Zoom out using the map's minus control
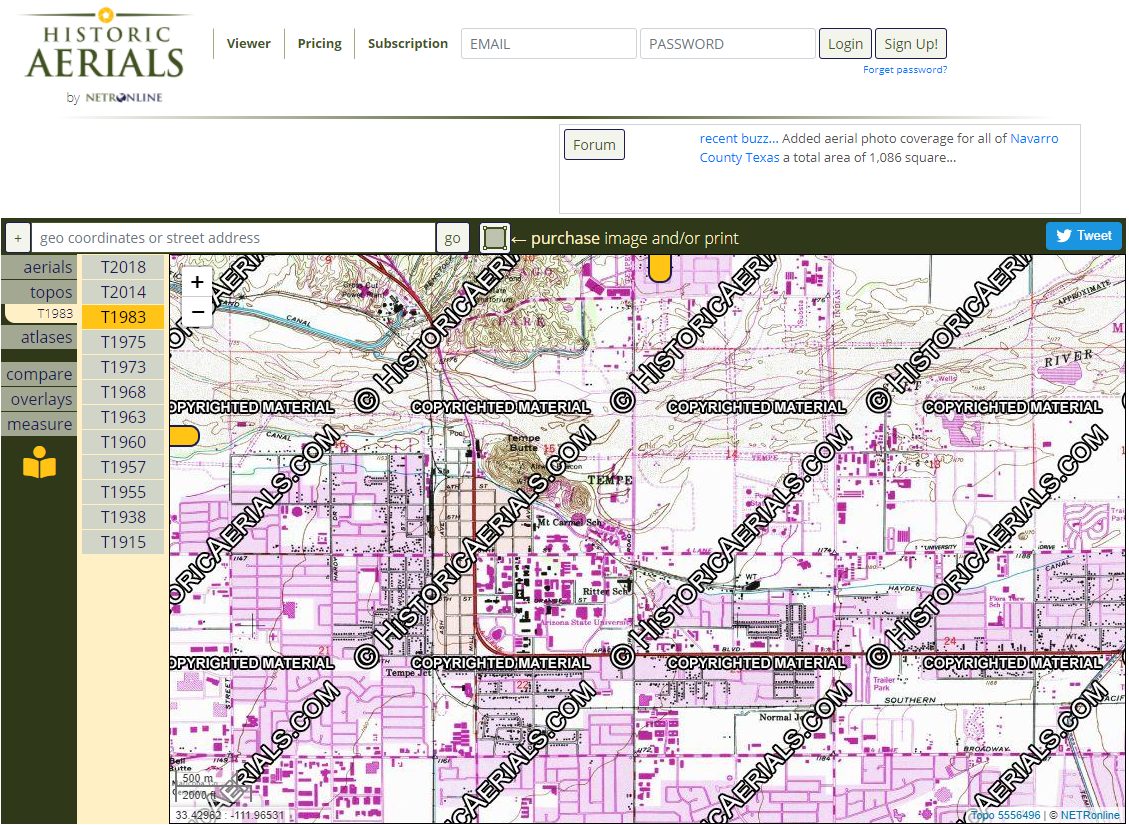The image size is (1129, 825). (x=197, y=312)
